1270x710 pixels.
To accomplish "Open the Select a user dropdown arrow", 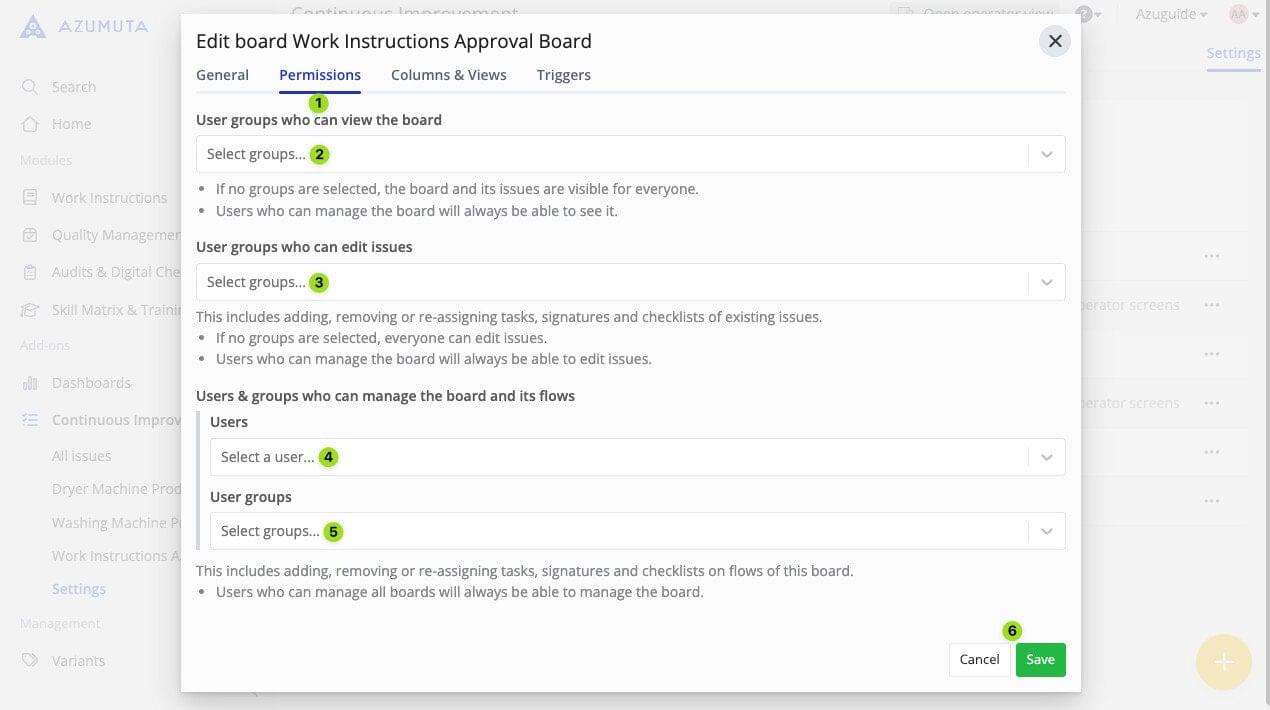I will 1046,457.
